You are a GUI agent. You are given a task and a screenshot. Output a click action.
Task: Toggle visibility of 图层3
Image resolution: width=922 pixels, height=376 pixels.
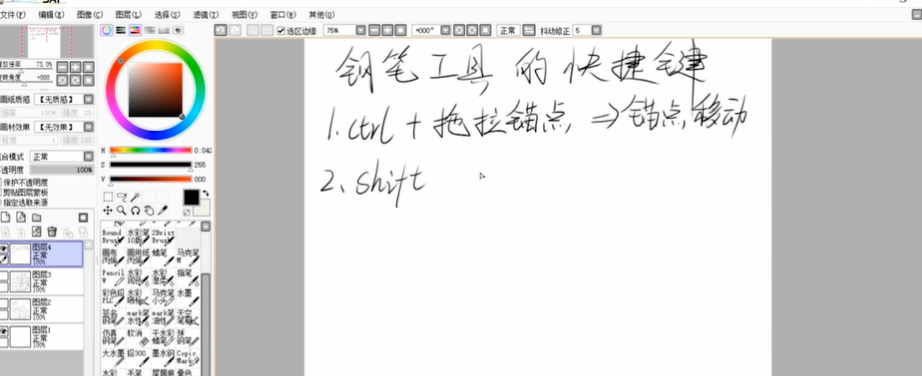click(x=4, y=277)
